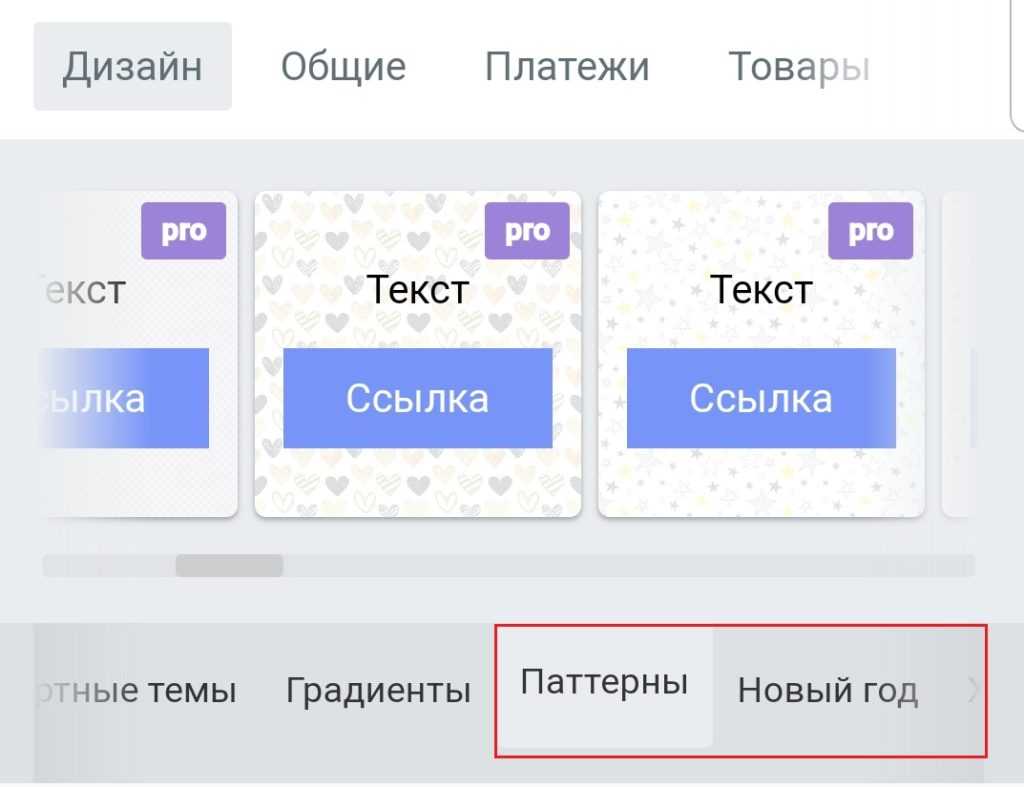This screenshot has height=787, width=1024.
Task: Click the pro badge on the stars theme
Action: point(870,231)
